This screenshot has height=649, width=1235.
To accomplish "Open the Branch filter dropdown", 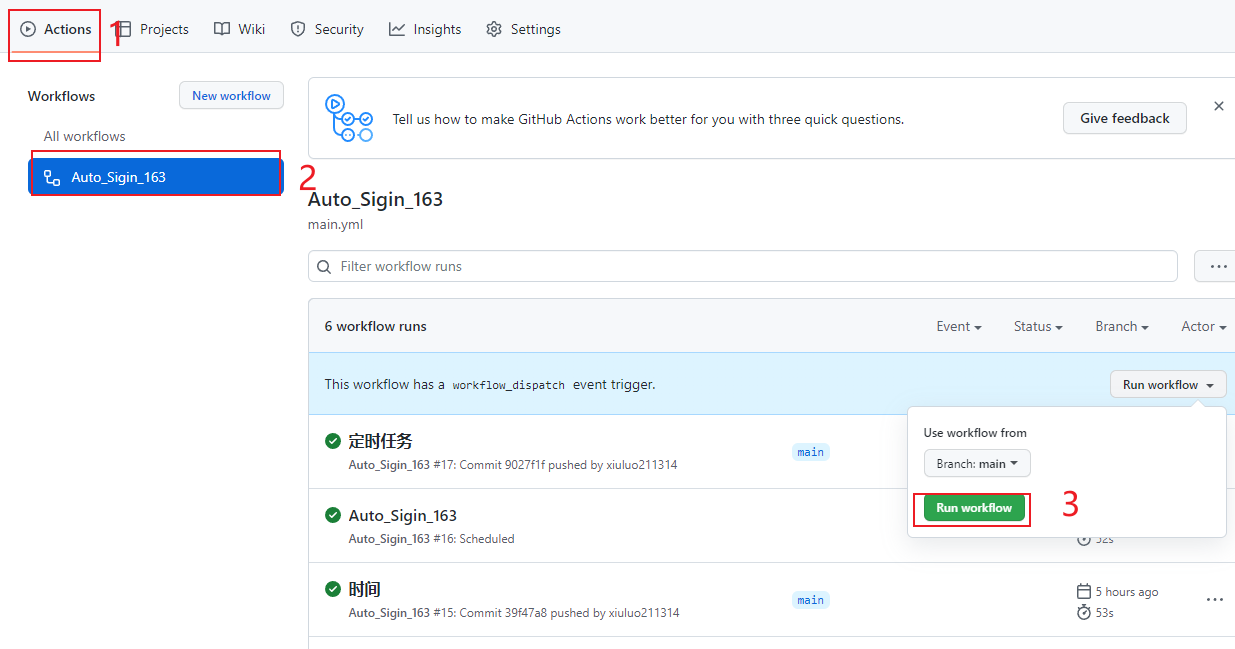I will point(1121,326).
